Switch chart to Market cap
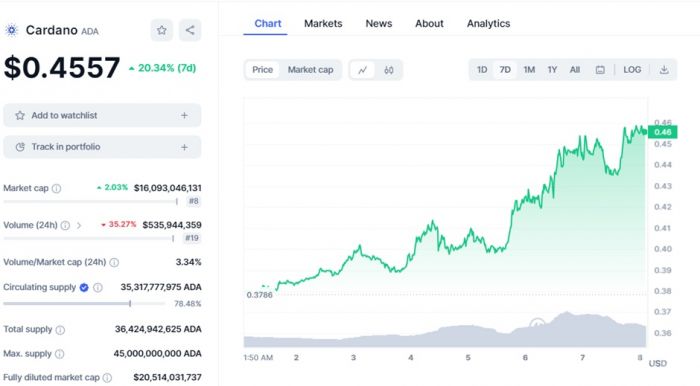 310,70
